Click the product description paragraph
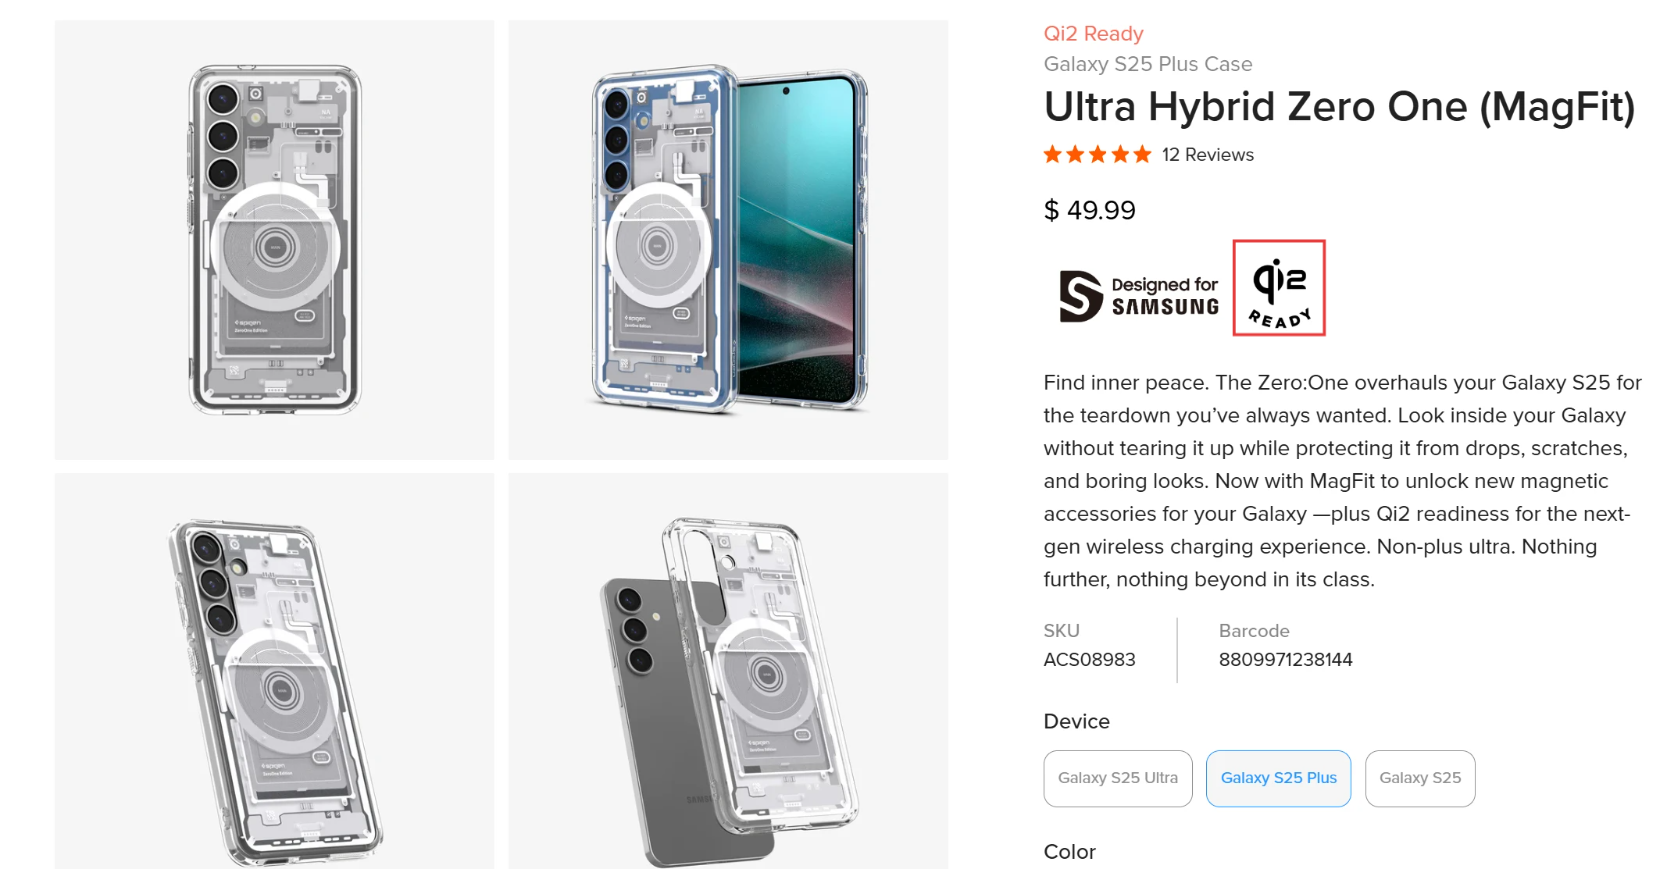The width and height of the screenshot is (1667, 869). click(x=1342, y=481)
